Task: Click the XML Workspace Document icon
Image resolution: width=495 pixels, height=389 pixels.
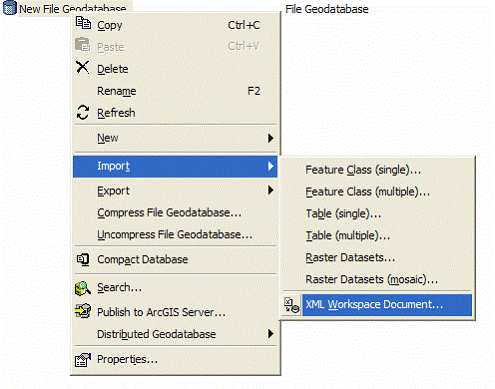Action: pos(292,305)
